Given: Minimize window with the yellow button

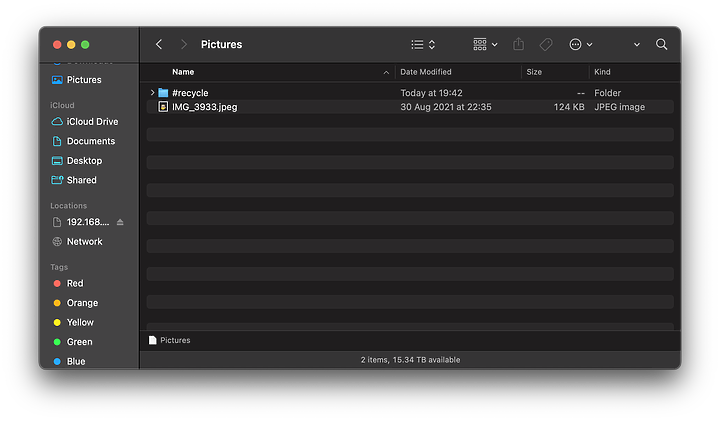Looking at the screenshot, I should pos(71,45).
